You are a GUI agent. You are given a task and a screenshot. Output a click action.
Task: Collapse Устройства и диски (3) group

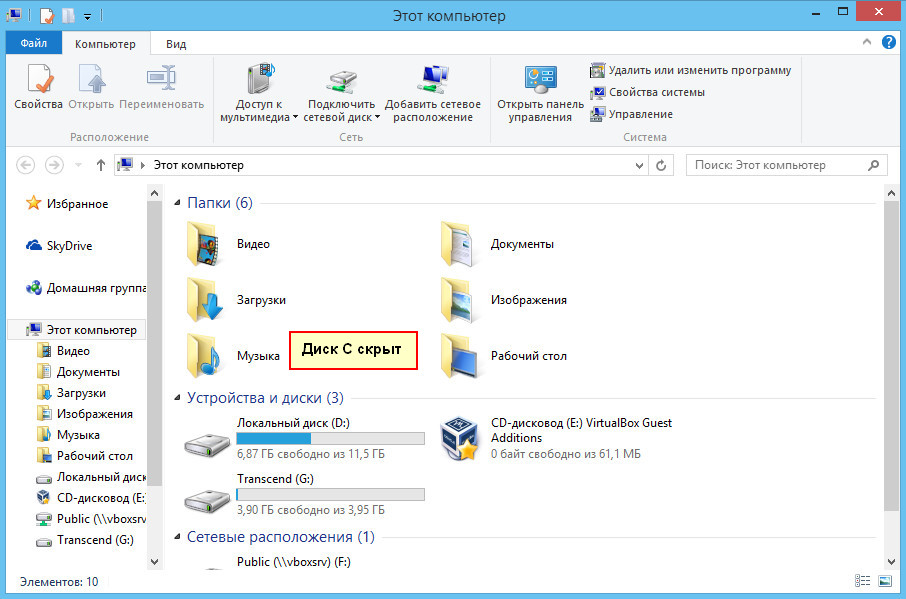tap(177, 398)
